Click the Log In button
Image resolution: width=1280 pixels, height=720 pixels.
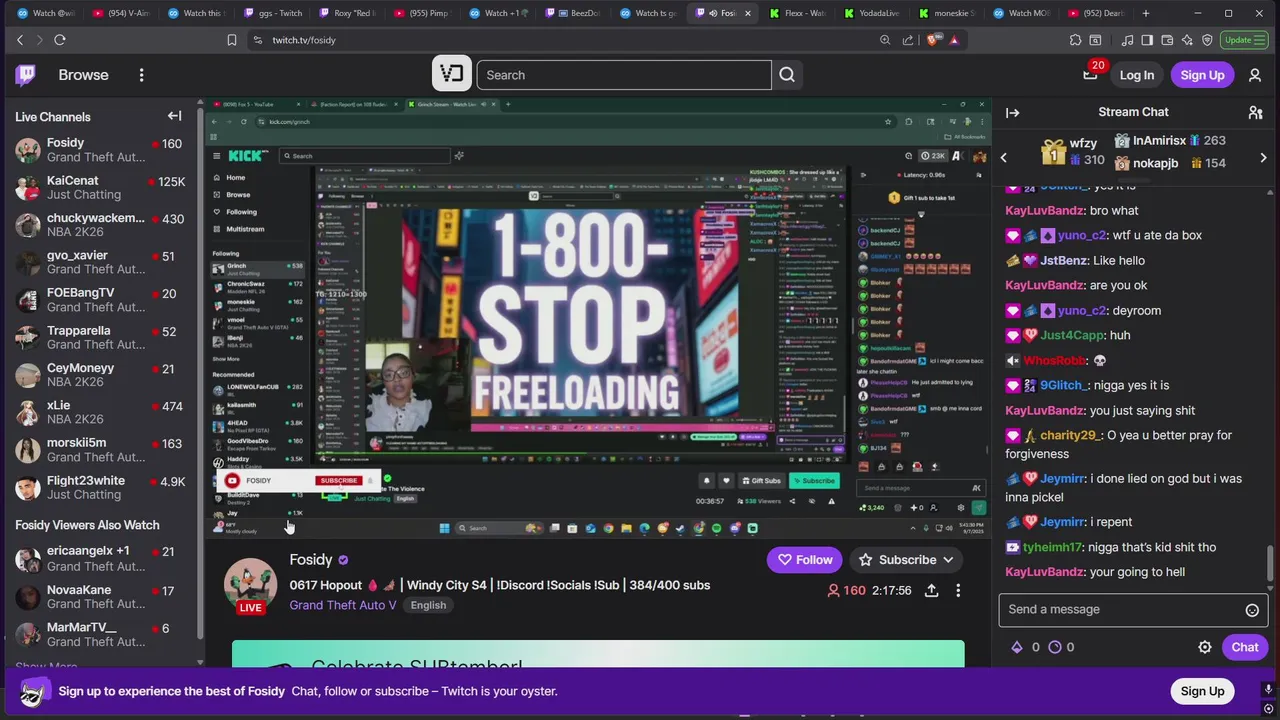1136,75
